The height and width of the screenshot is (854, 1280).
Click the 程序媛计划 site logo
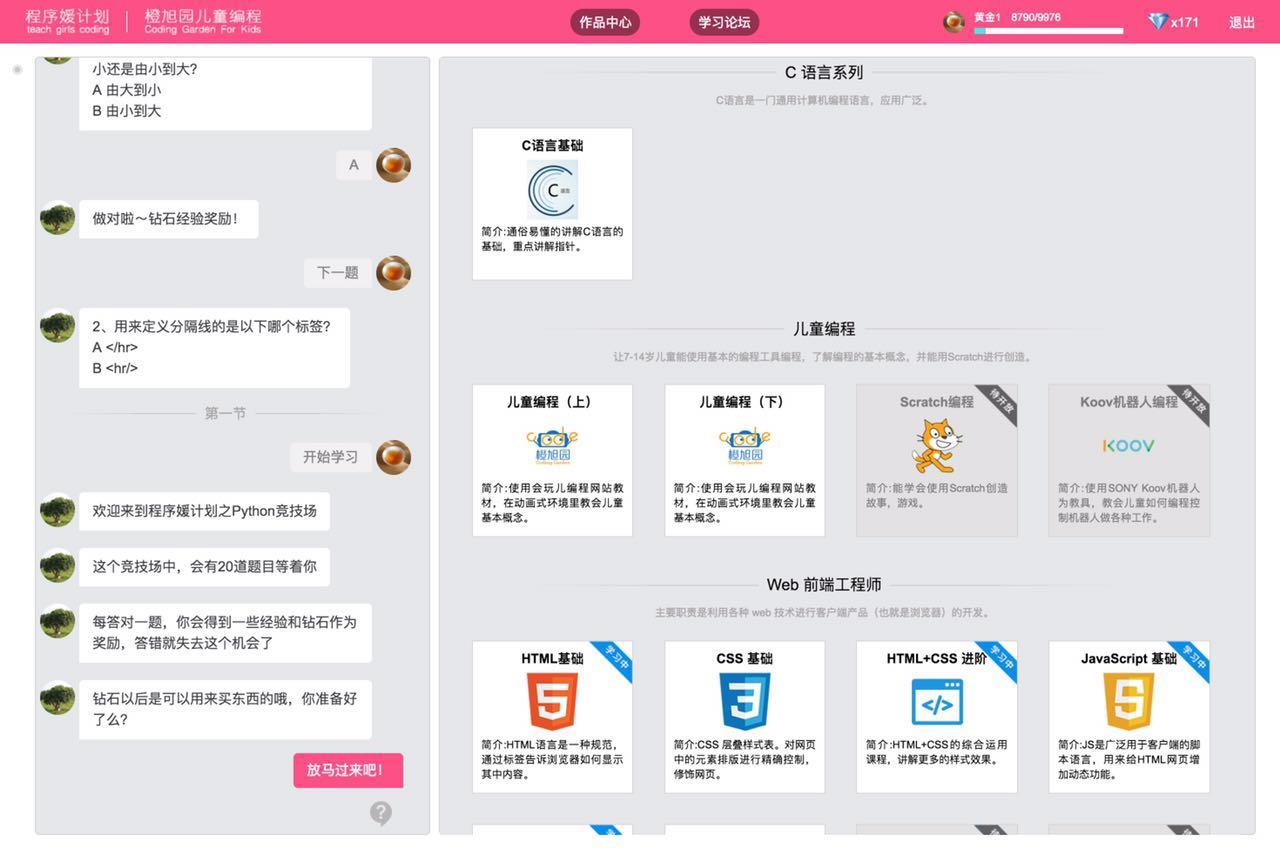(x=68, y=21)
